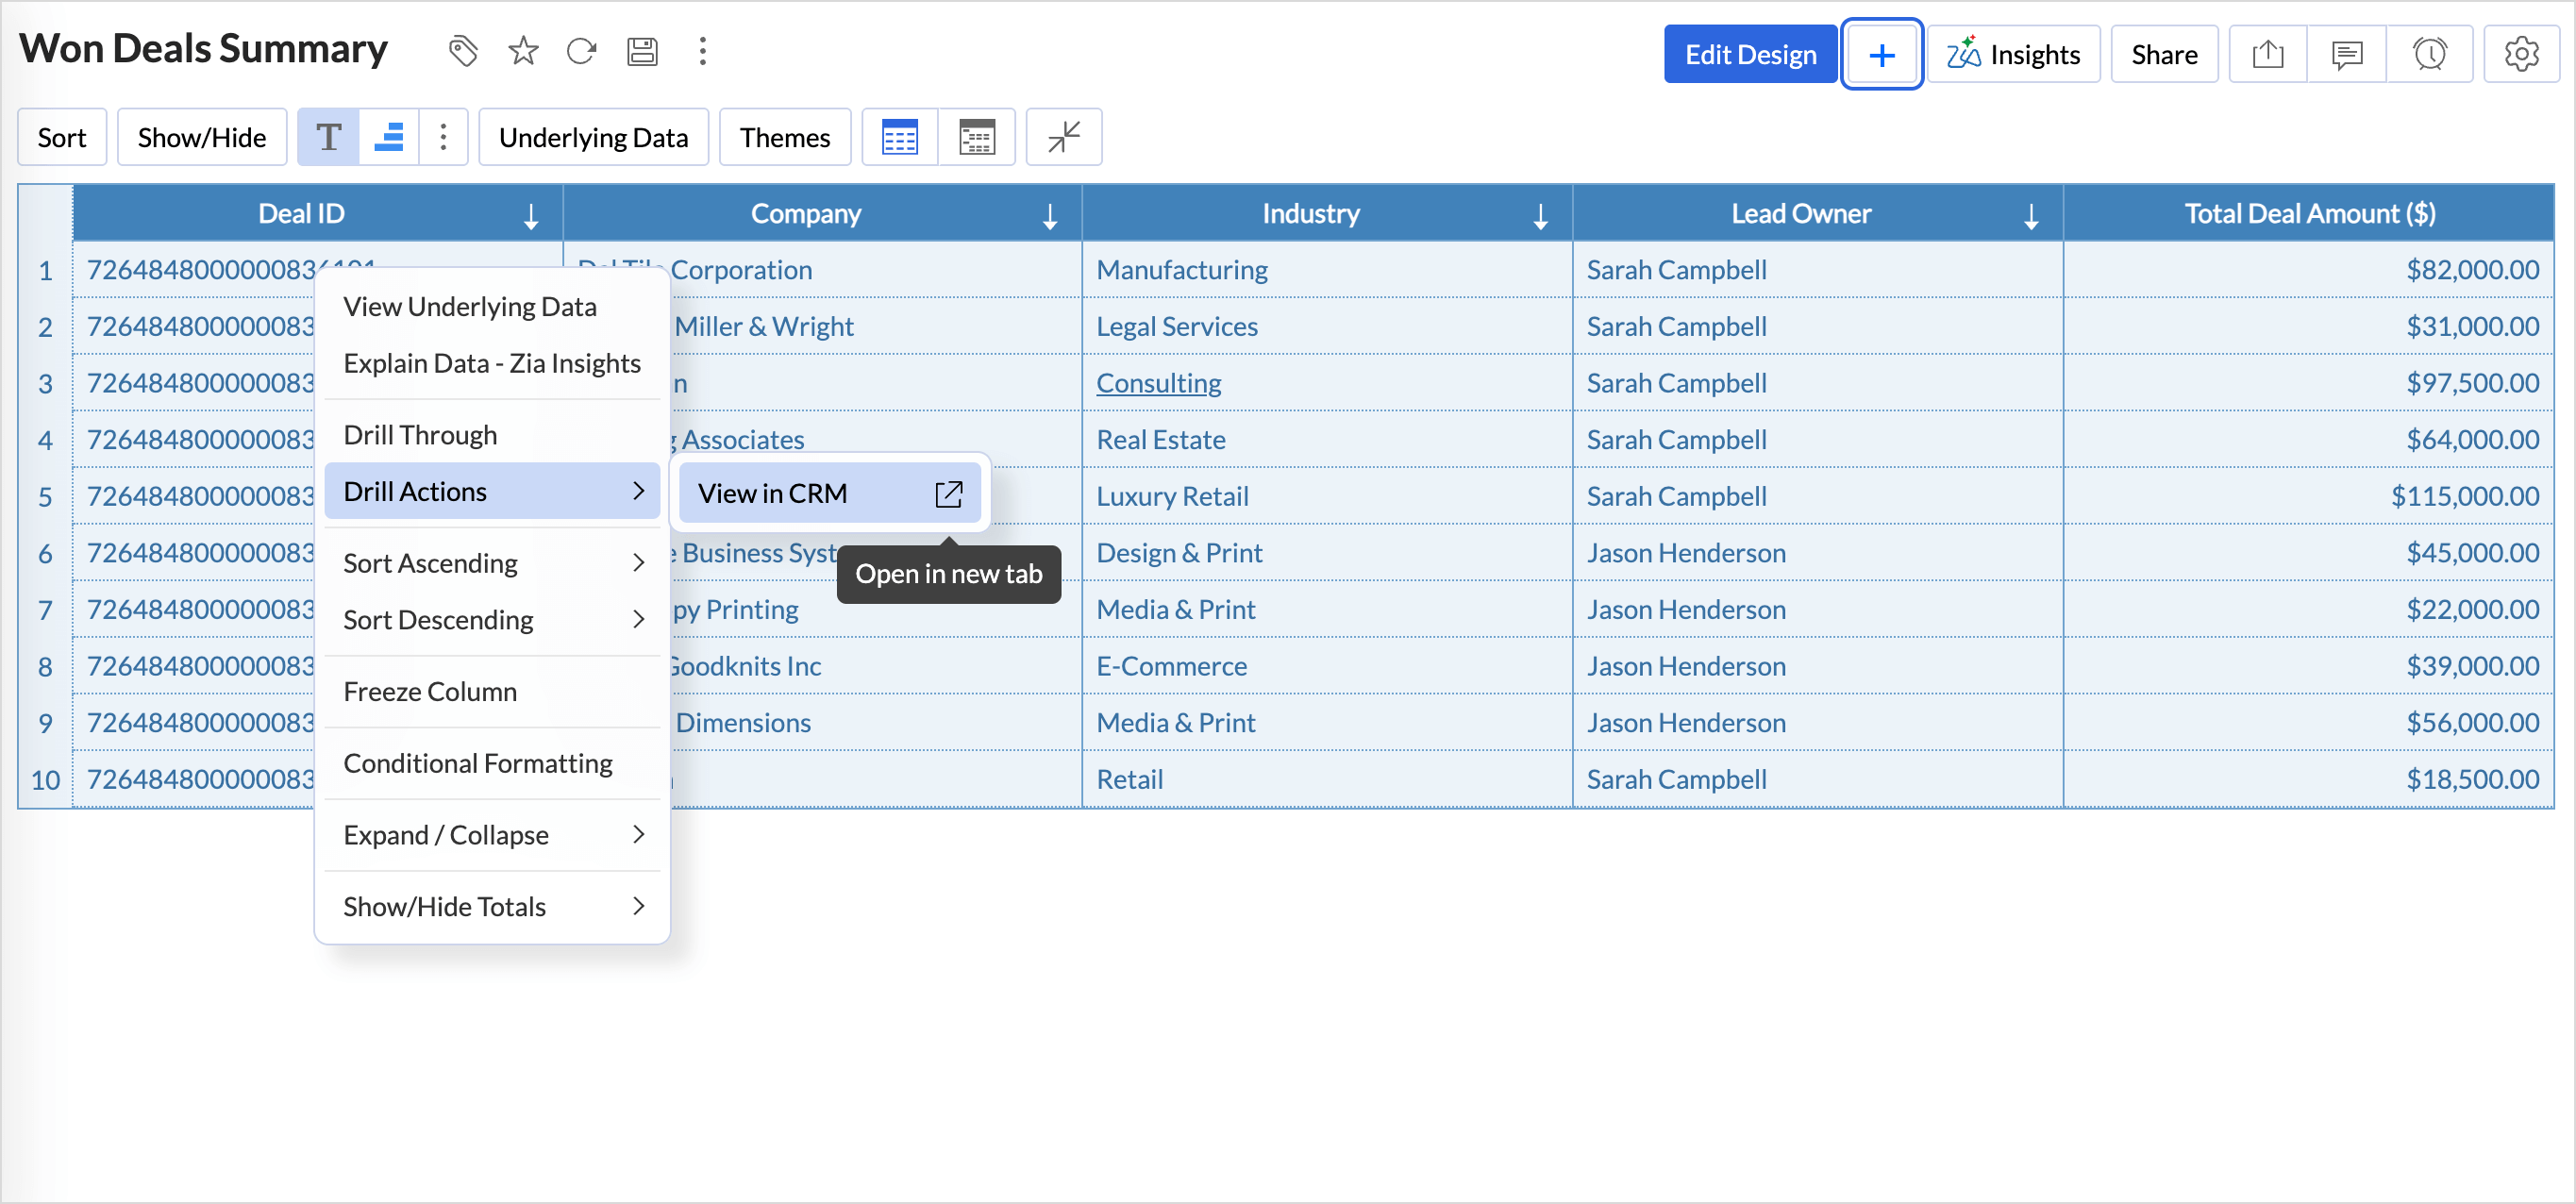Click the tag icon beside the title
Viewport: 2576px width, 1204px height.
[462, 51]
